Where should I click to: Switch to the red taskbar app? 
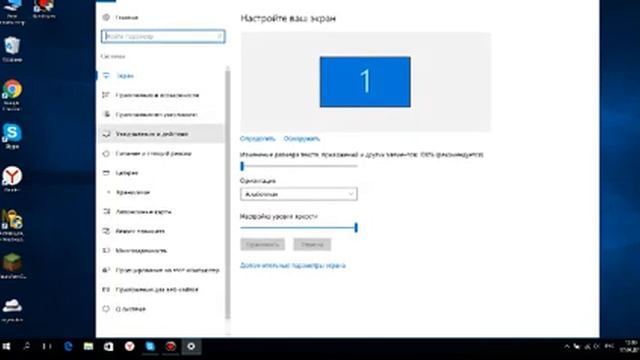coord(171,347)
